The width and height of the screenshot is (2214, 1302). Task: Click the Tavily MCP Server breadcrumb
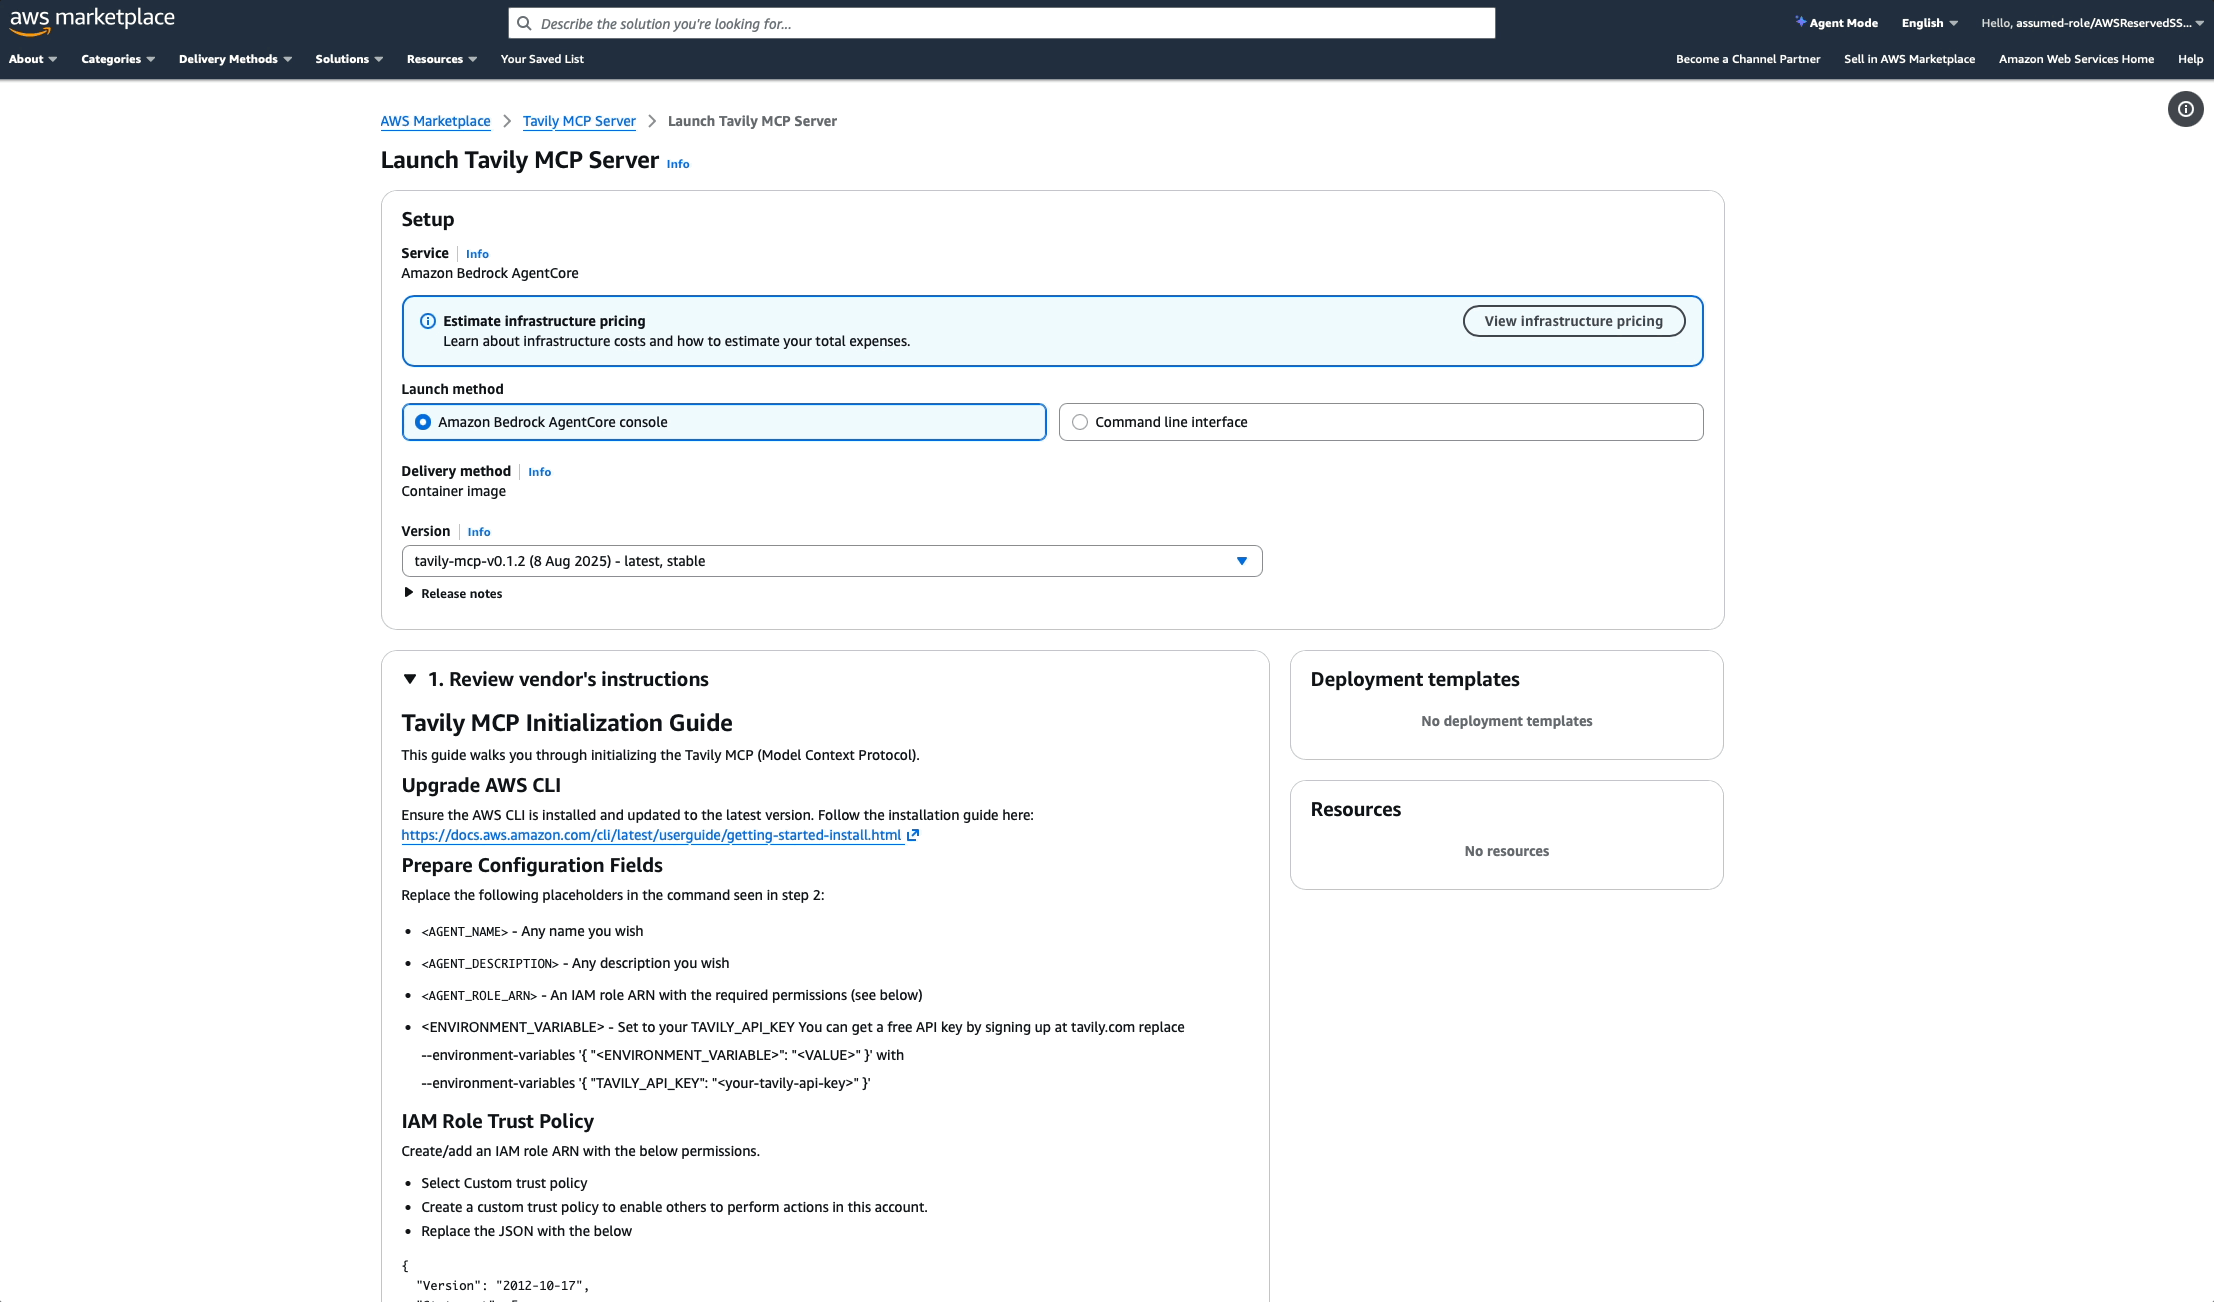(579, 121)
